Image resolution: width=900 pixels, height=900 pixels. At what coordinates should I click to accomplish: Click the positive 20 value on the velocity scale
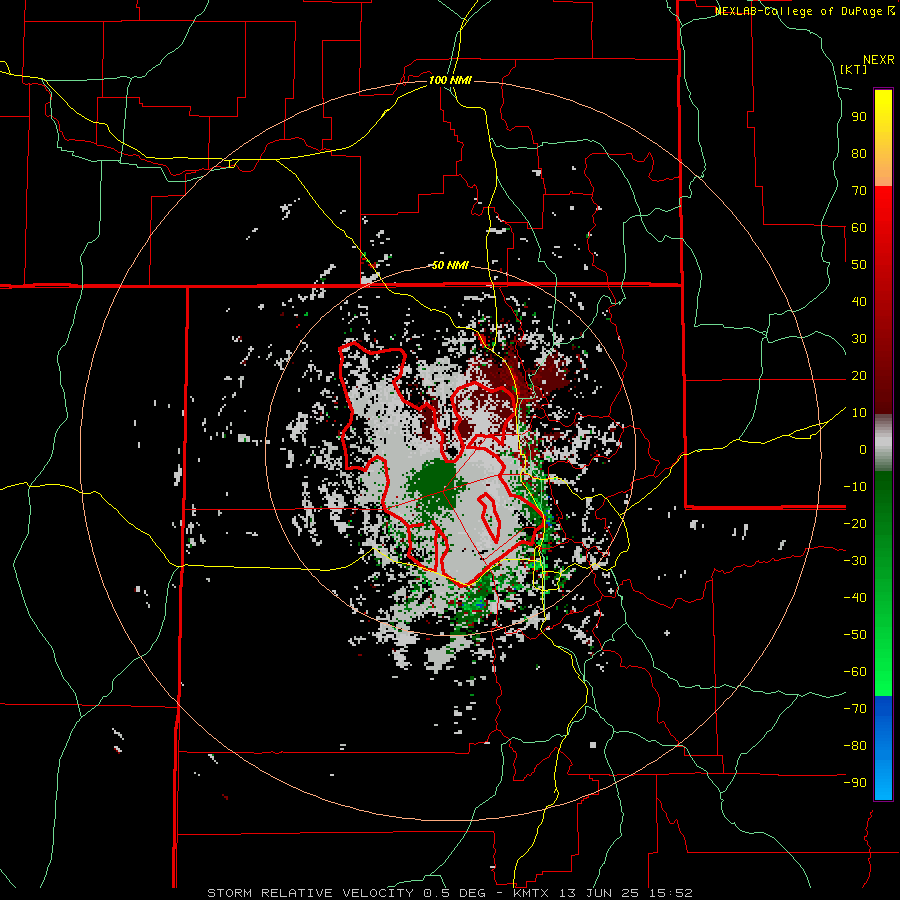(x=859, y=375)
